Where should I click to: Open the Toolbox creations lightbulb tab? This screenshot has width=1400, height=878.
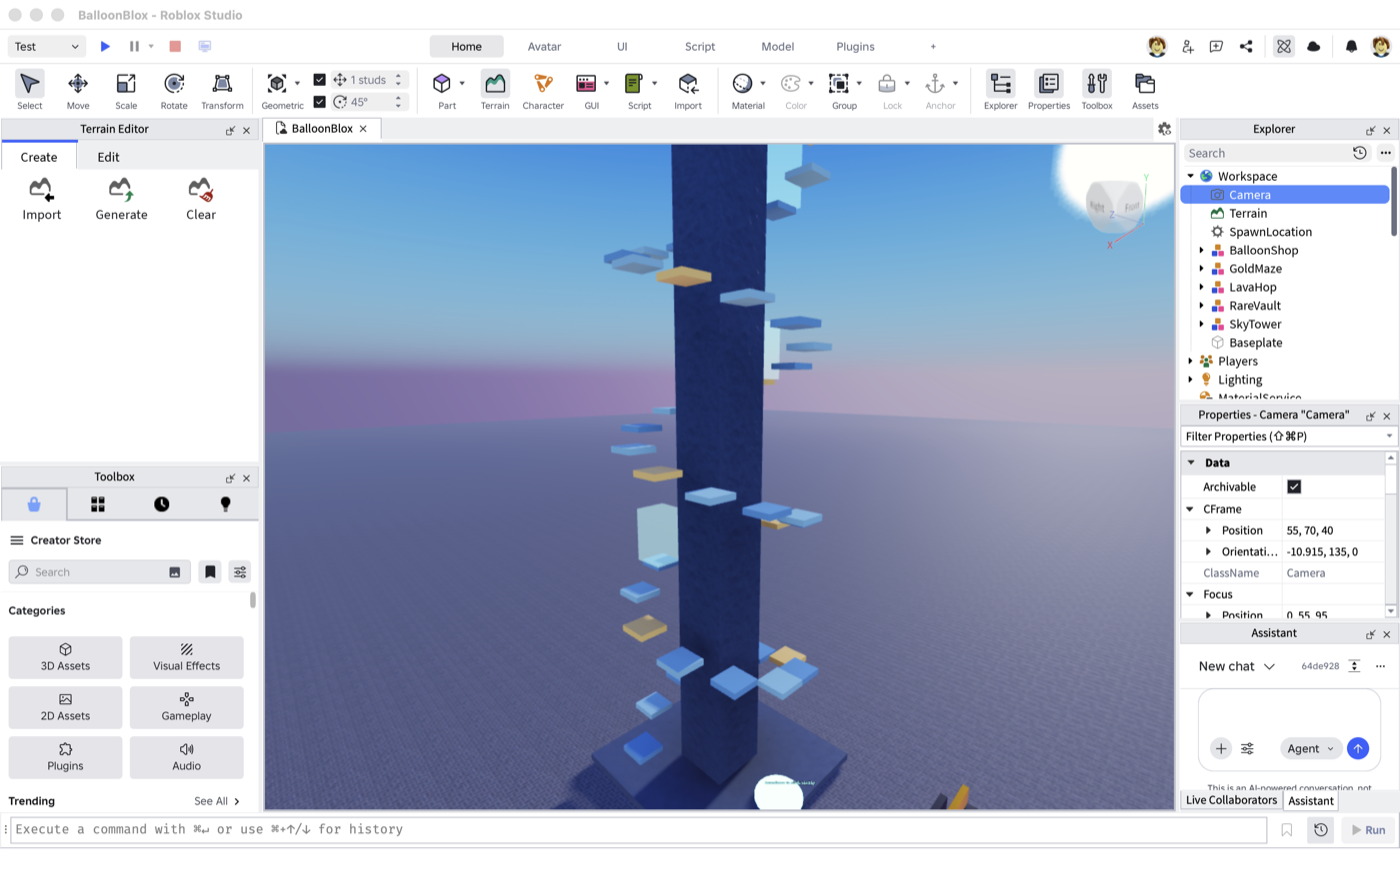[x=225, y=504]
